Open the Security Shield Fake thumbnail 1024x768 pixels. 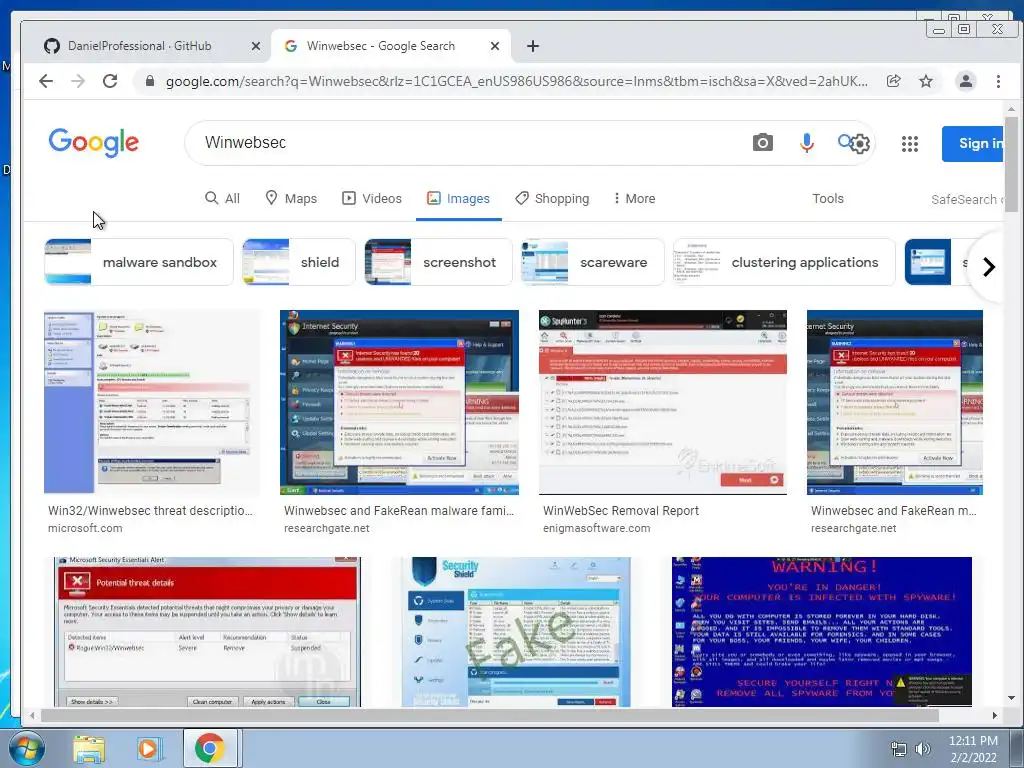516,632
